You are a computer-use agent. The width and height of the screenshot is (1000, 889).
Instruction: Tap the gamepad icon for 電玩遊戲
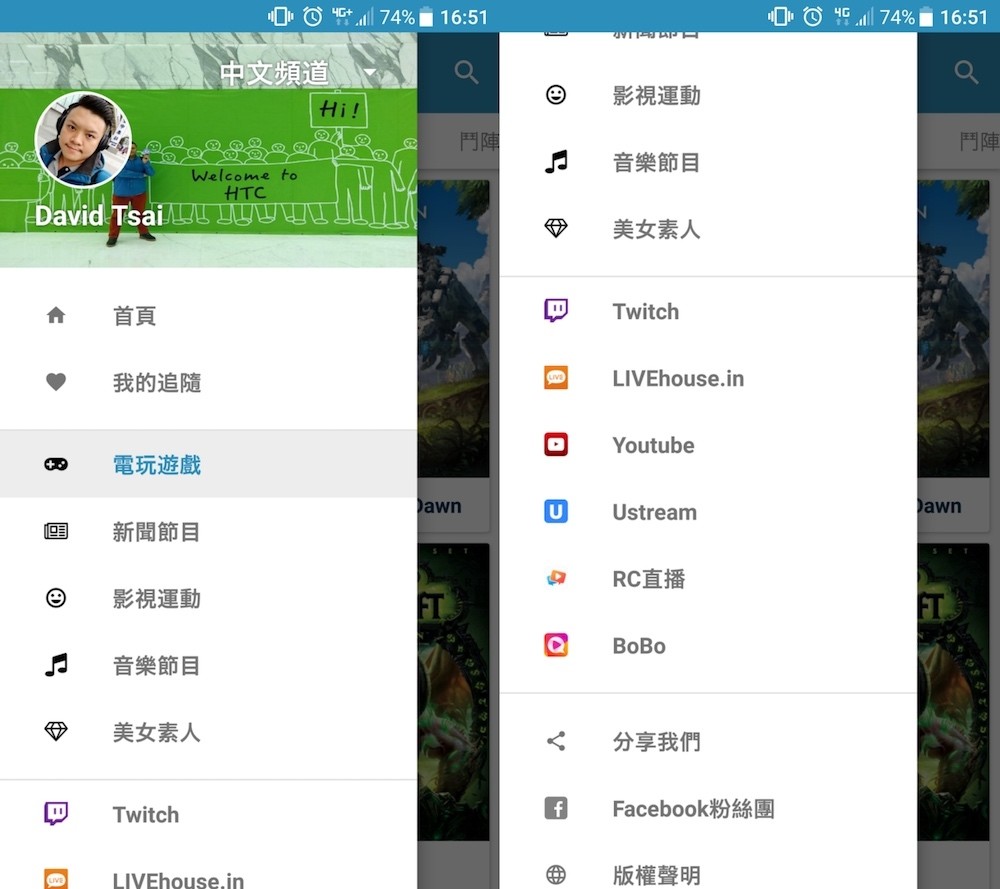56,464
